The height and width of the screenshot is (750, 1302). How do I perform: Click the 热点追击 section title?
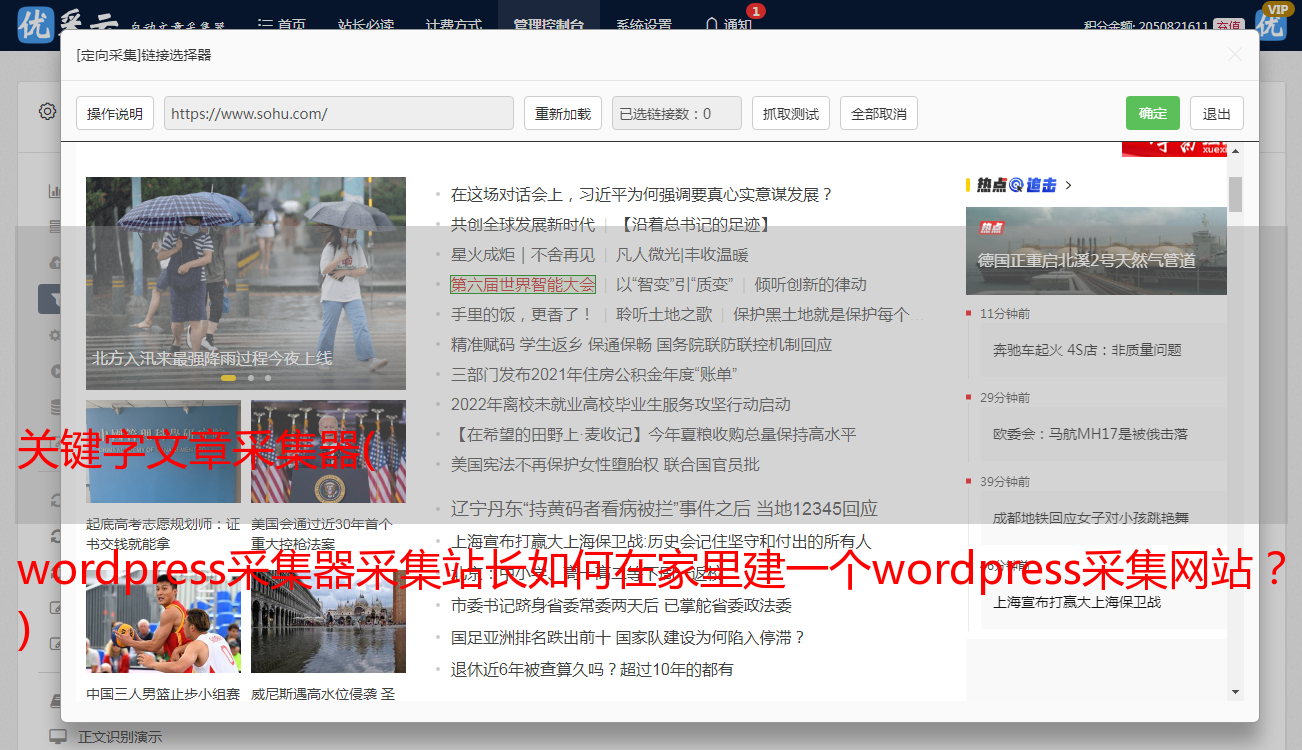tap(1017, 185)
